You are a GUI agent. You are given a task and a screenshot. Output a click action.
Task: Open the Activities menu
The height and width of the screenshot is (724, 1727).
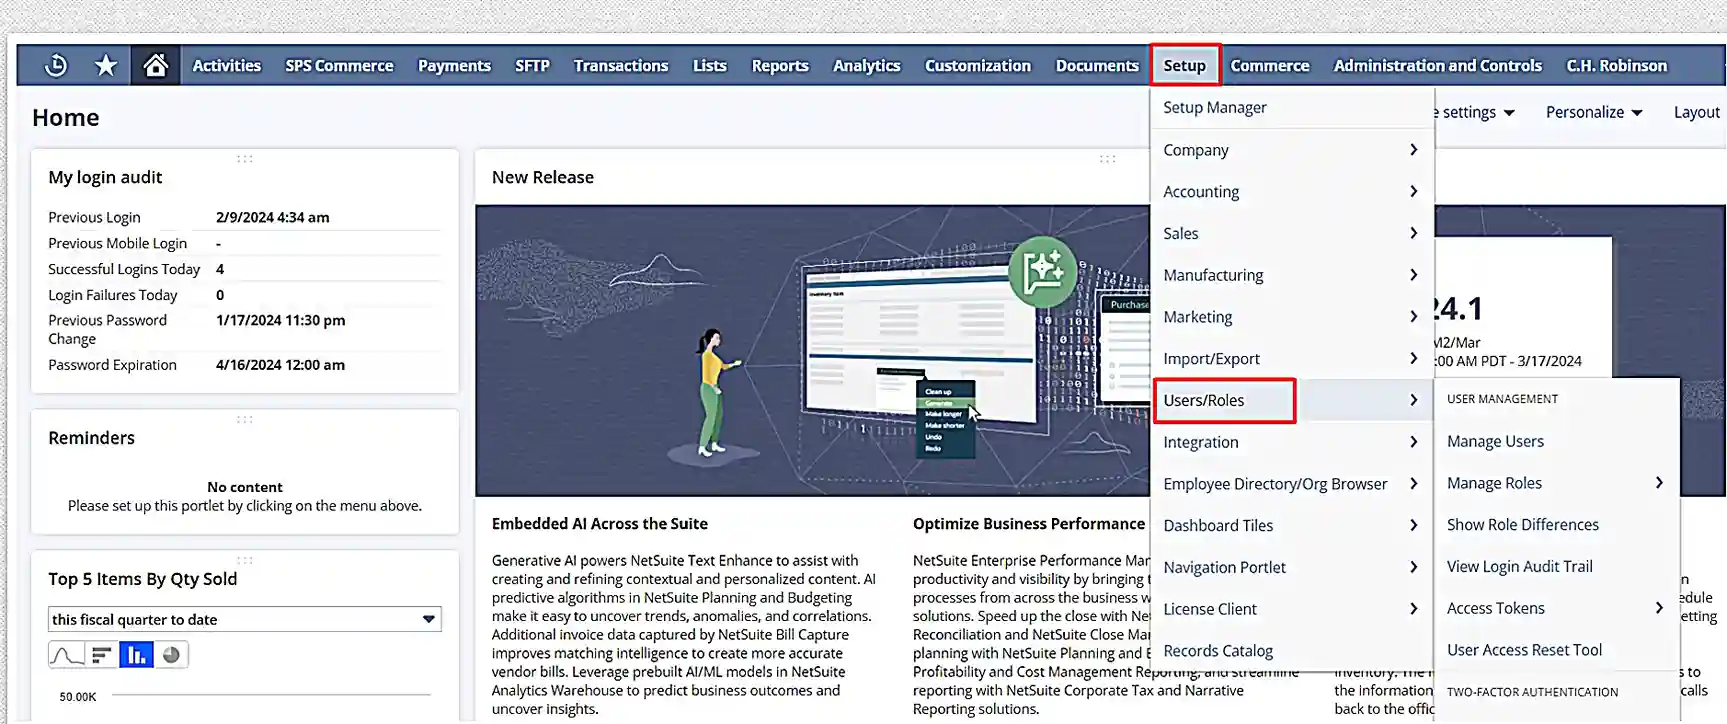click(227, 65)
